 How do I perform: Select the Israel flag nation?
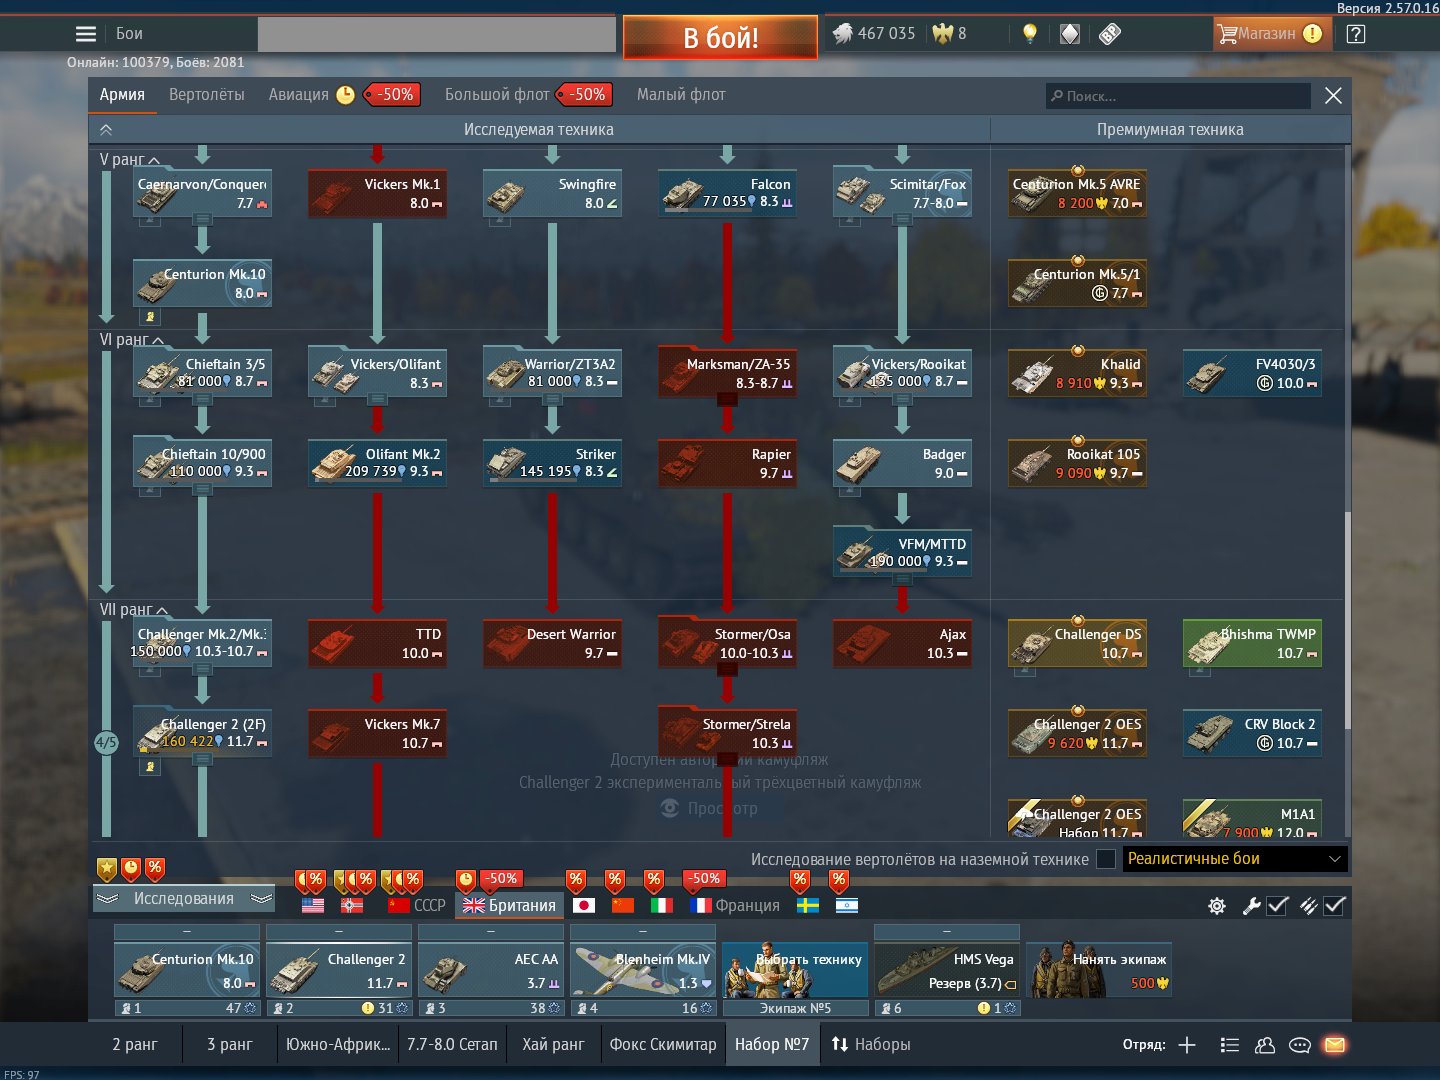pyautogui.click(x=847, y=905)
